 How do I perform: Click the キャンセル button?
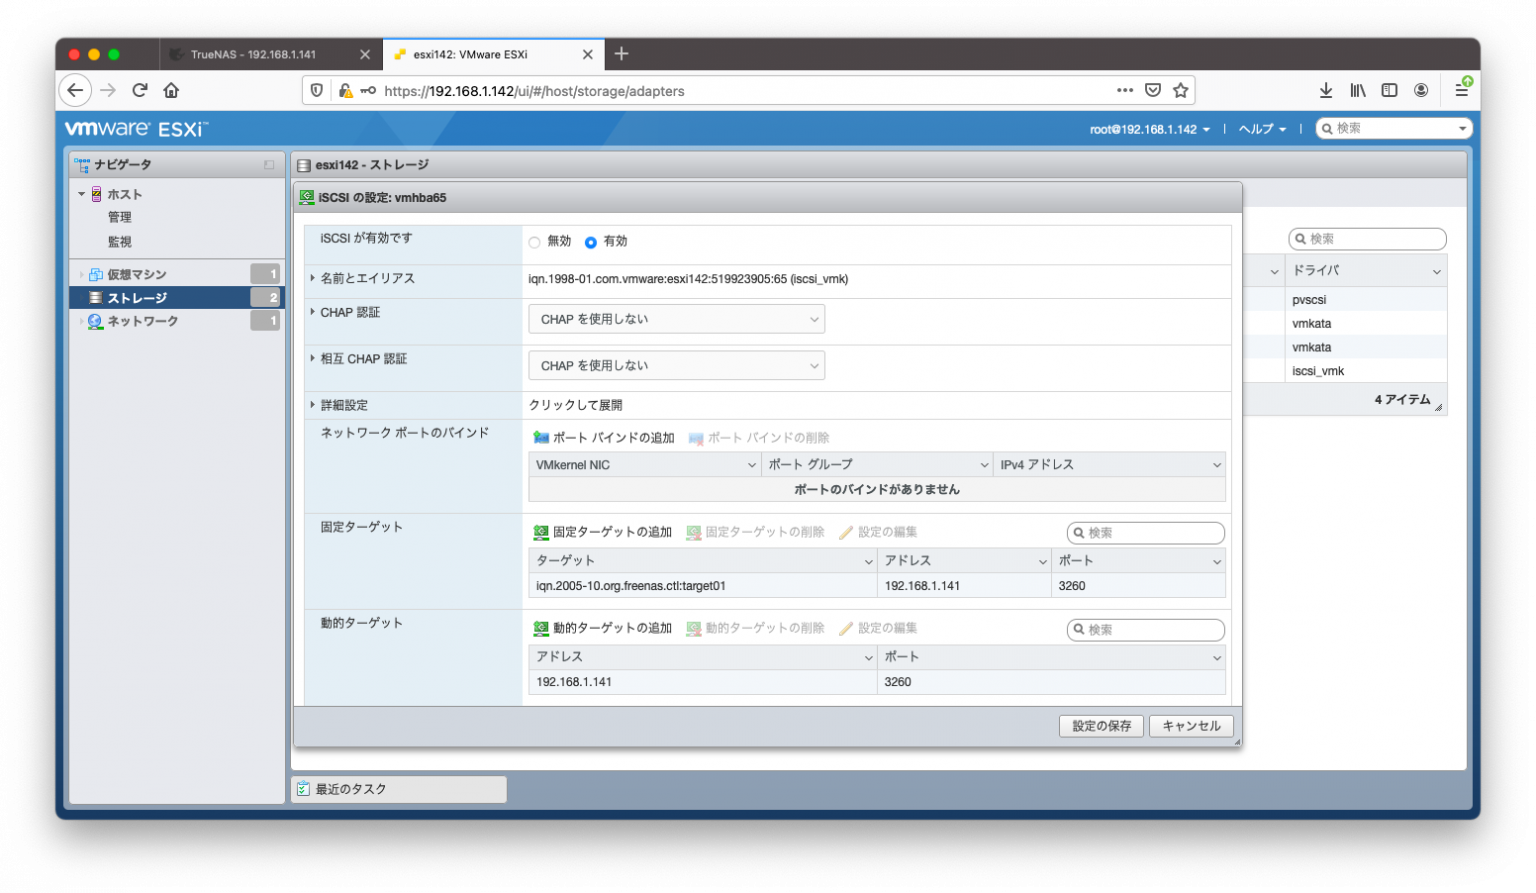(1191, 726)
